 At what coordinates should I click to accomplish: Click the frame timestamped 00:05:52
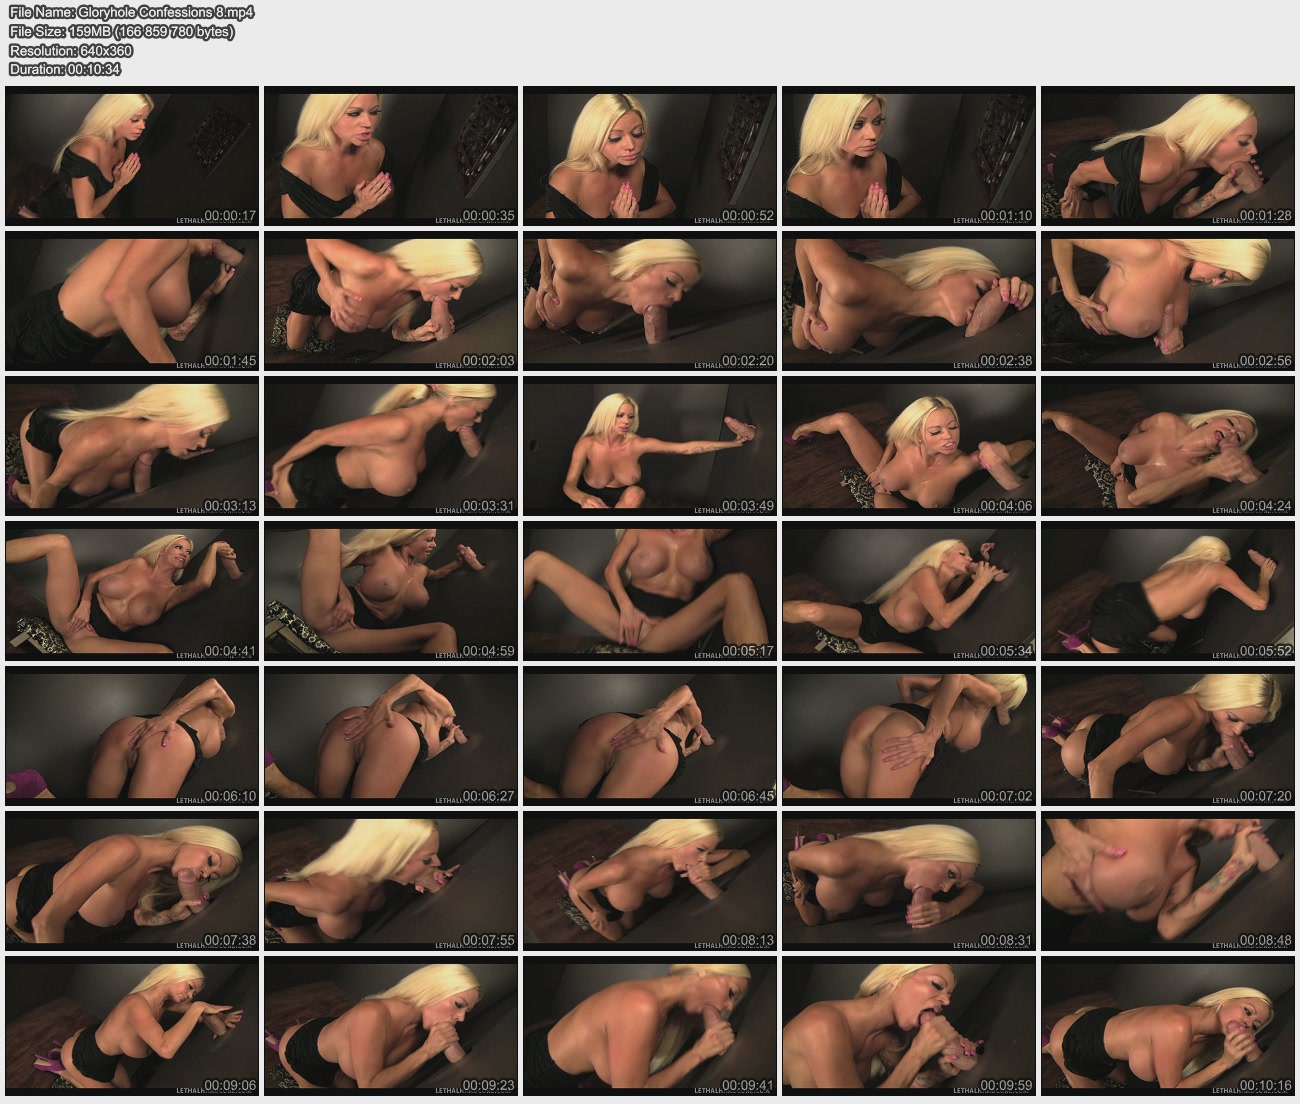(x=1168, y=591)
